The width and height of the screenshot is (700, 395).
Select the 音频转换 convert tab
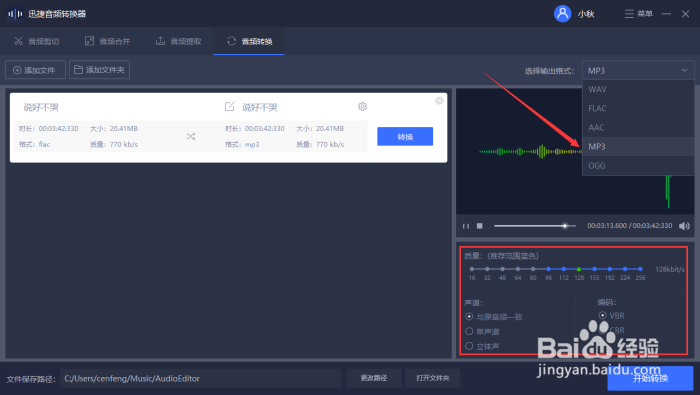(x=249, y=41)
